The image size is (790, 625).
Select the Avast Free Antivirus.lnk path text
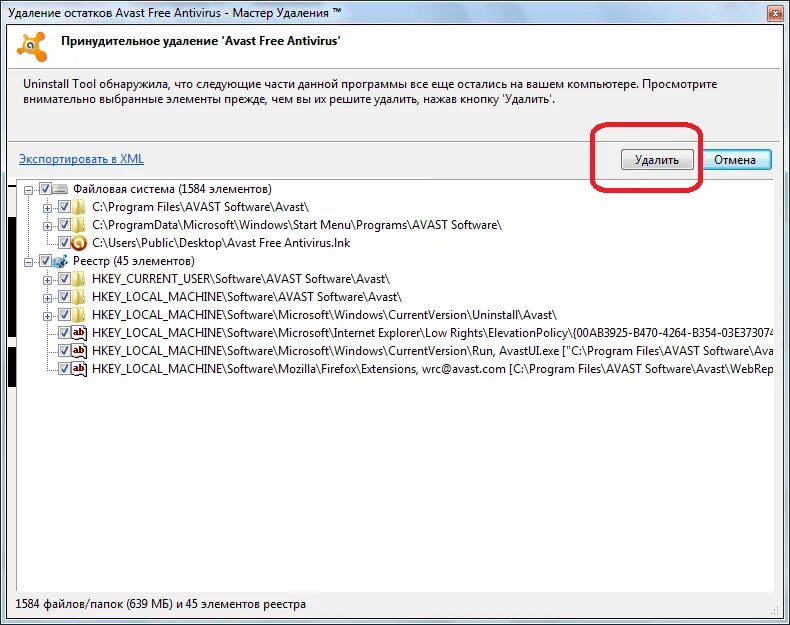pyautogui.click(x=221, y=243)
